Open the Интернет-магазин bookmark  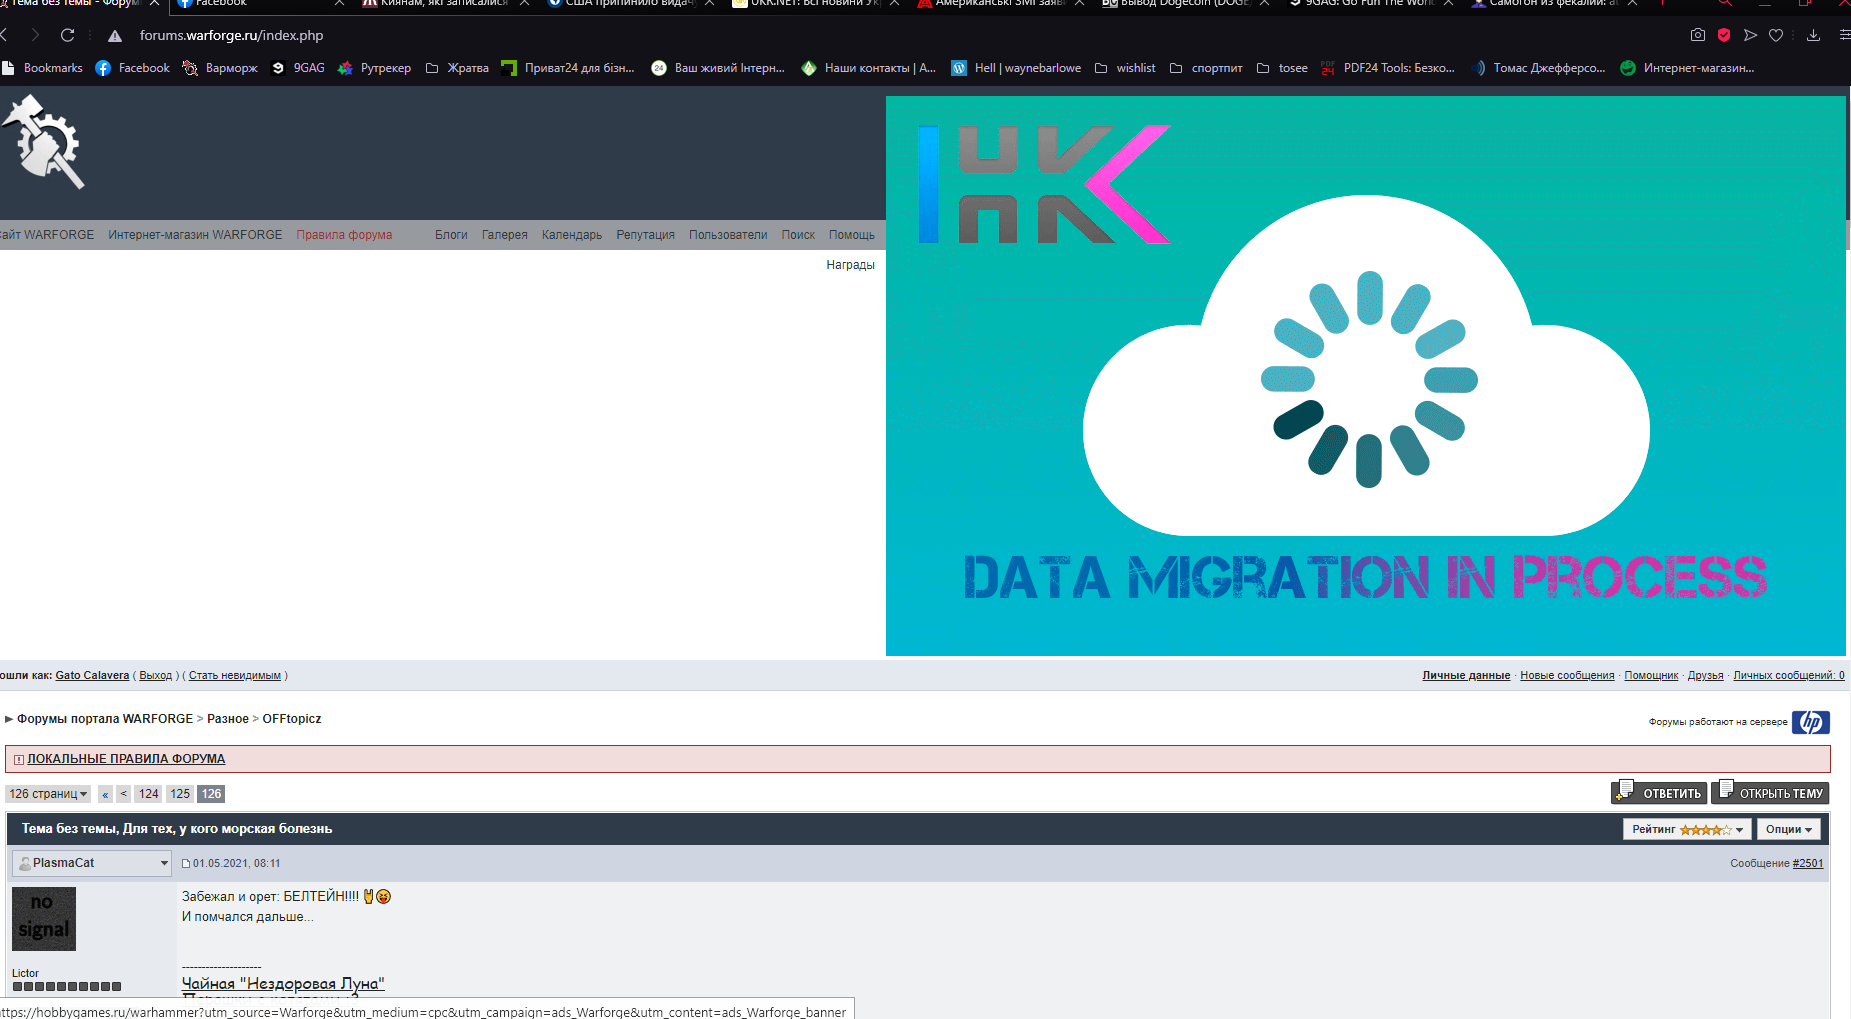[1687, 68]
